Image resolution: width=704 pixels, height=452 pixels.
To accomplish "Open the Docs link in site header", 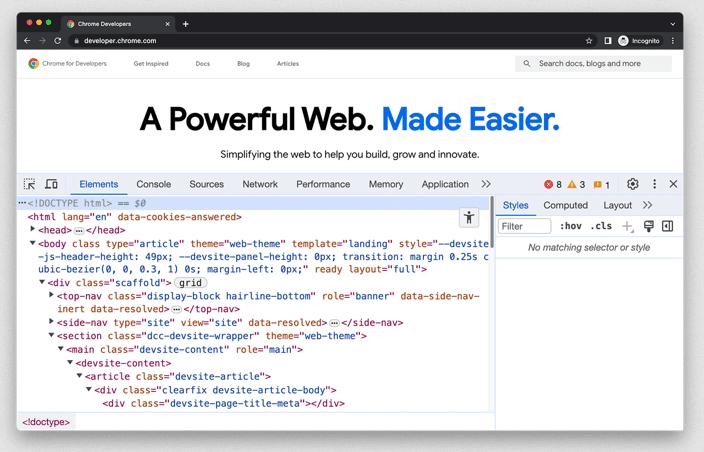I will point(203,64).
